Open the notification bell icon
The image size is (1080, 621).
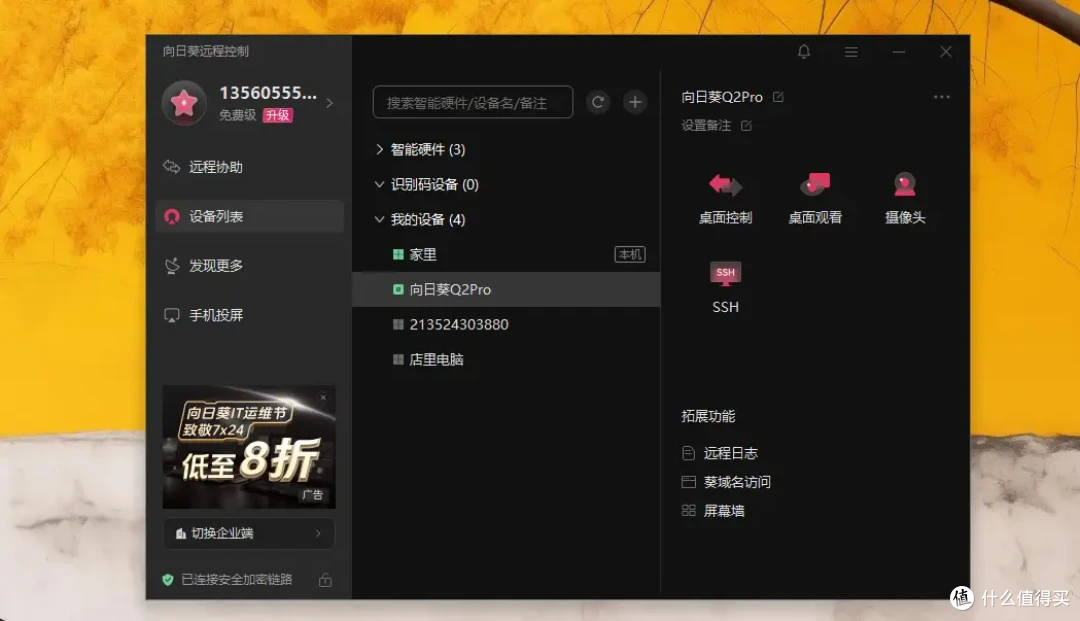click(804, 52)
